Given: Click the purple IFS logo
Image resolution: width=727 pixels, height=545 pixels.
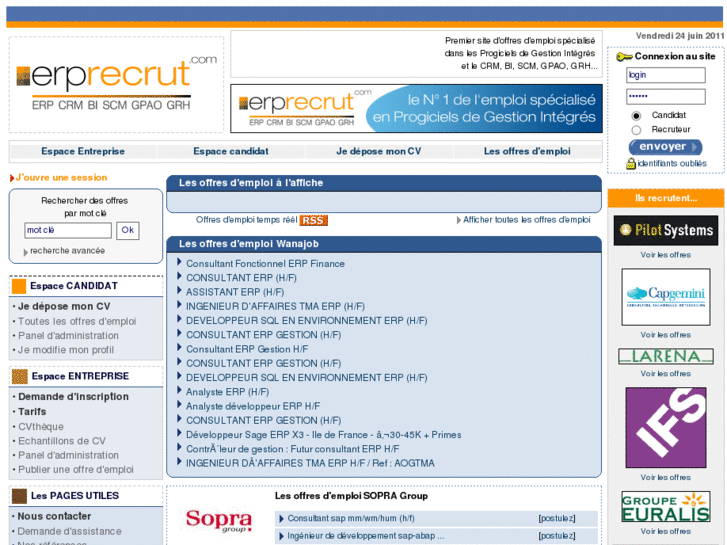Looking at the screenshot, I should click(666, 427).
